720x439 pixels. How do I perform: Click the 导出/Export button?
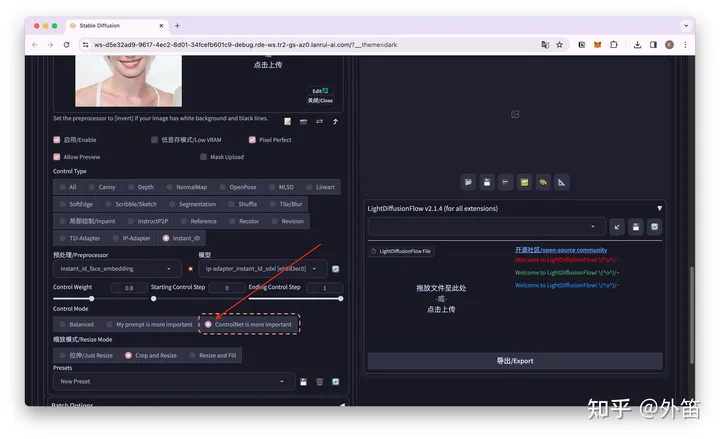coord(515,361)
